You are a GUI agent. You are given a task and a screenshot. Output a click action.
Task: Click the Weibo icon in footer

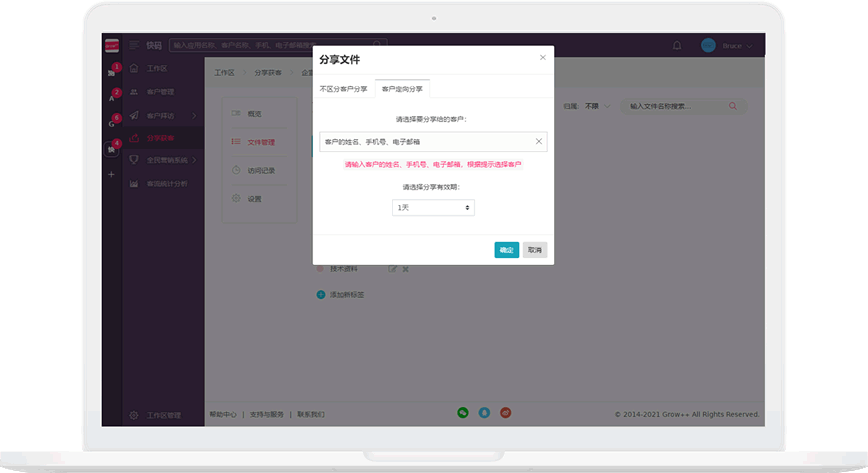pos(506,412)
